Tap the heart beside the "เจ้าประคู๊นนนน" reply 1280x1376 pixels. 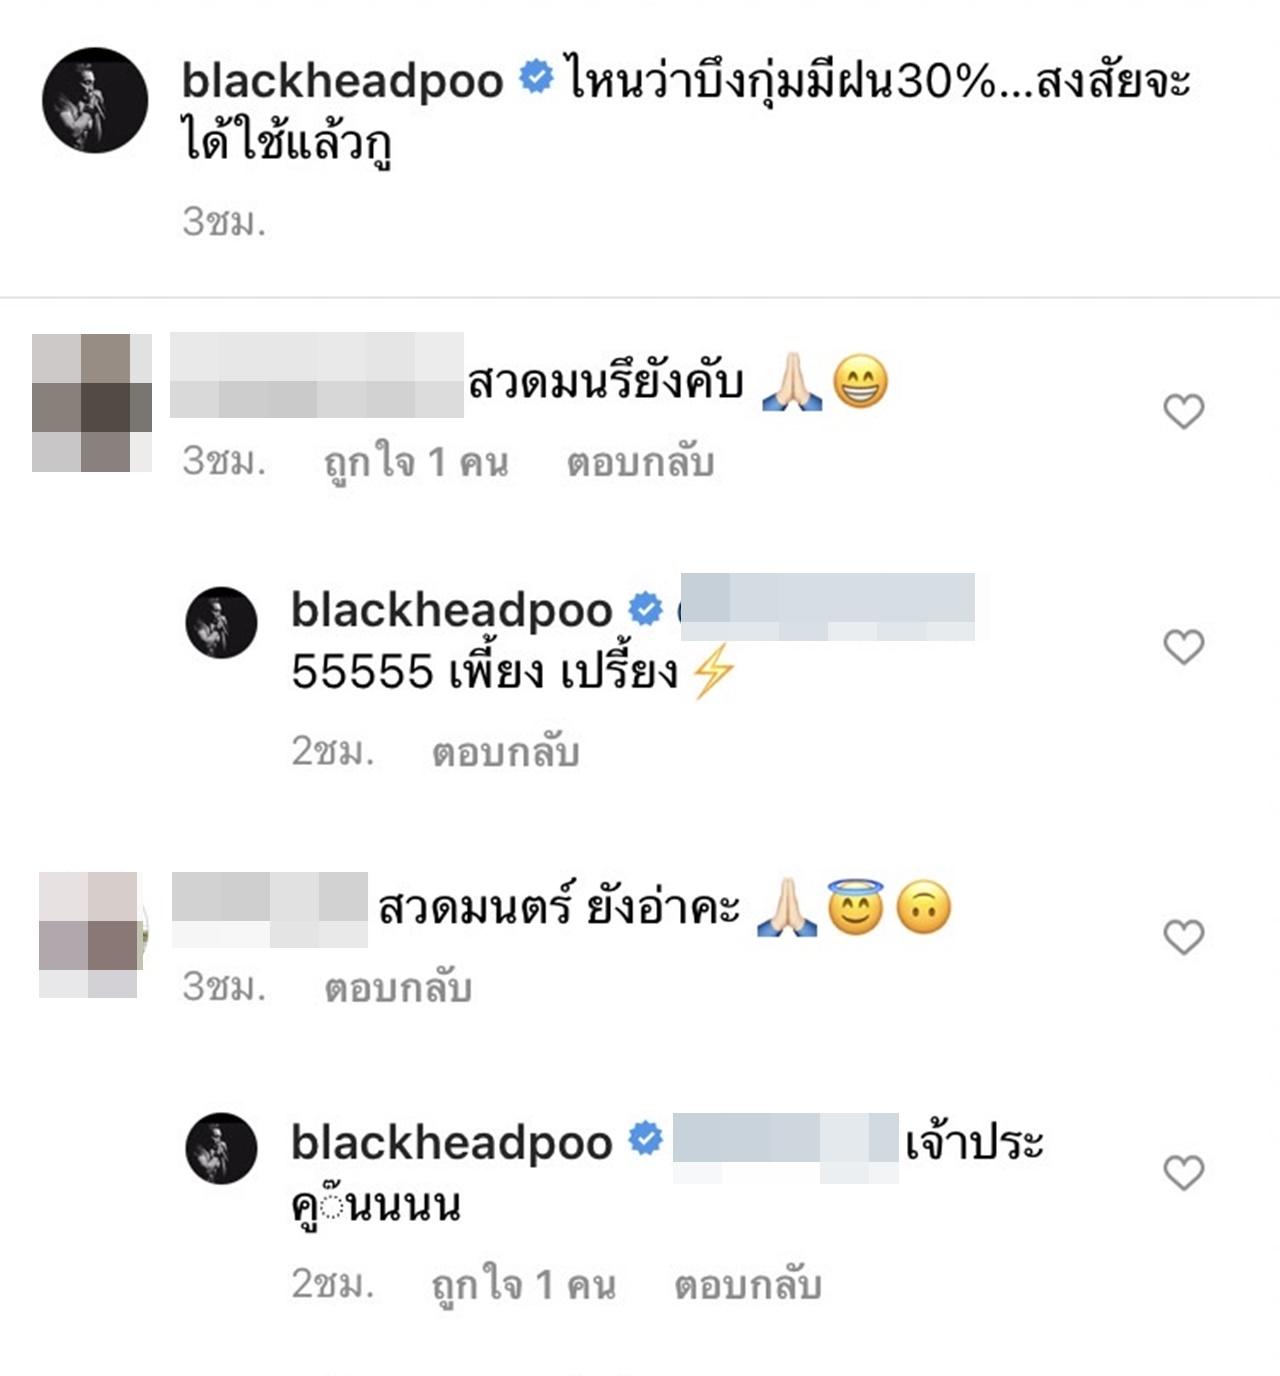click(1184, 1172)
